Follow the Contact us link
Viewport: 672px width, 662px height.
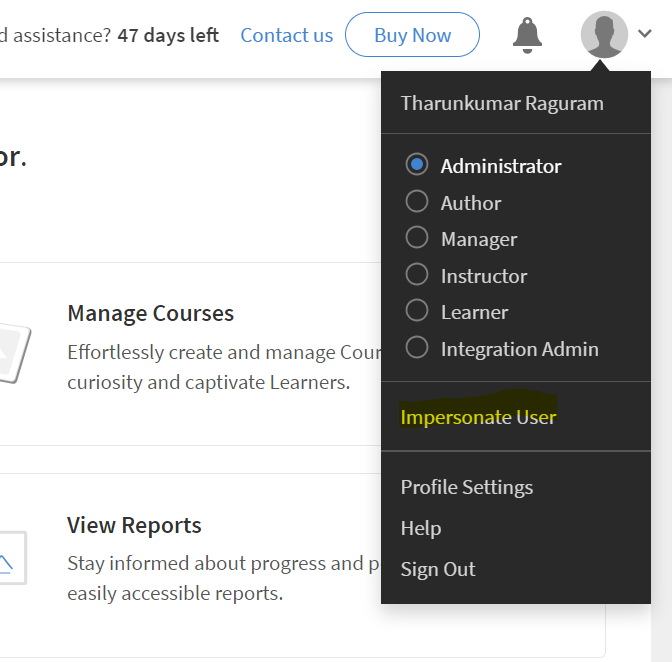click(286, 35)
